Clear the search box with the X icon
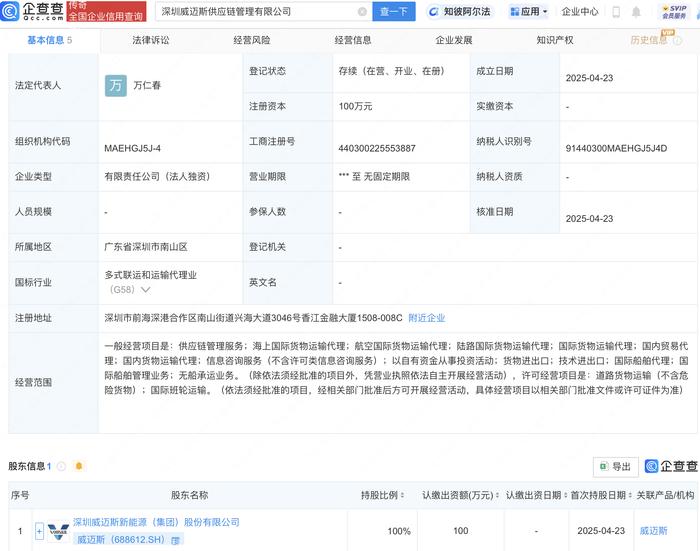Image resolution: width=700 pixels, height=551 pixels. click(362, 12)
